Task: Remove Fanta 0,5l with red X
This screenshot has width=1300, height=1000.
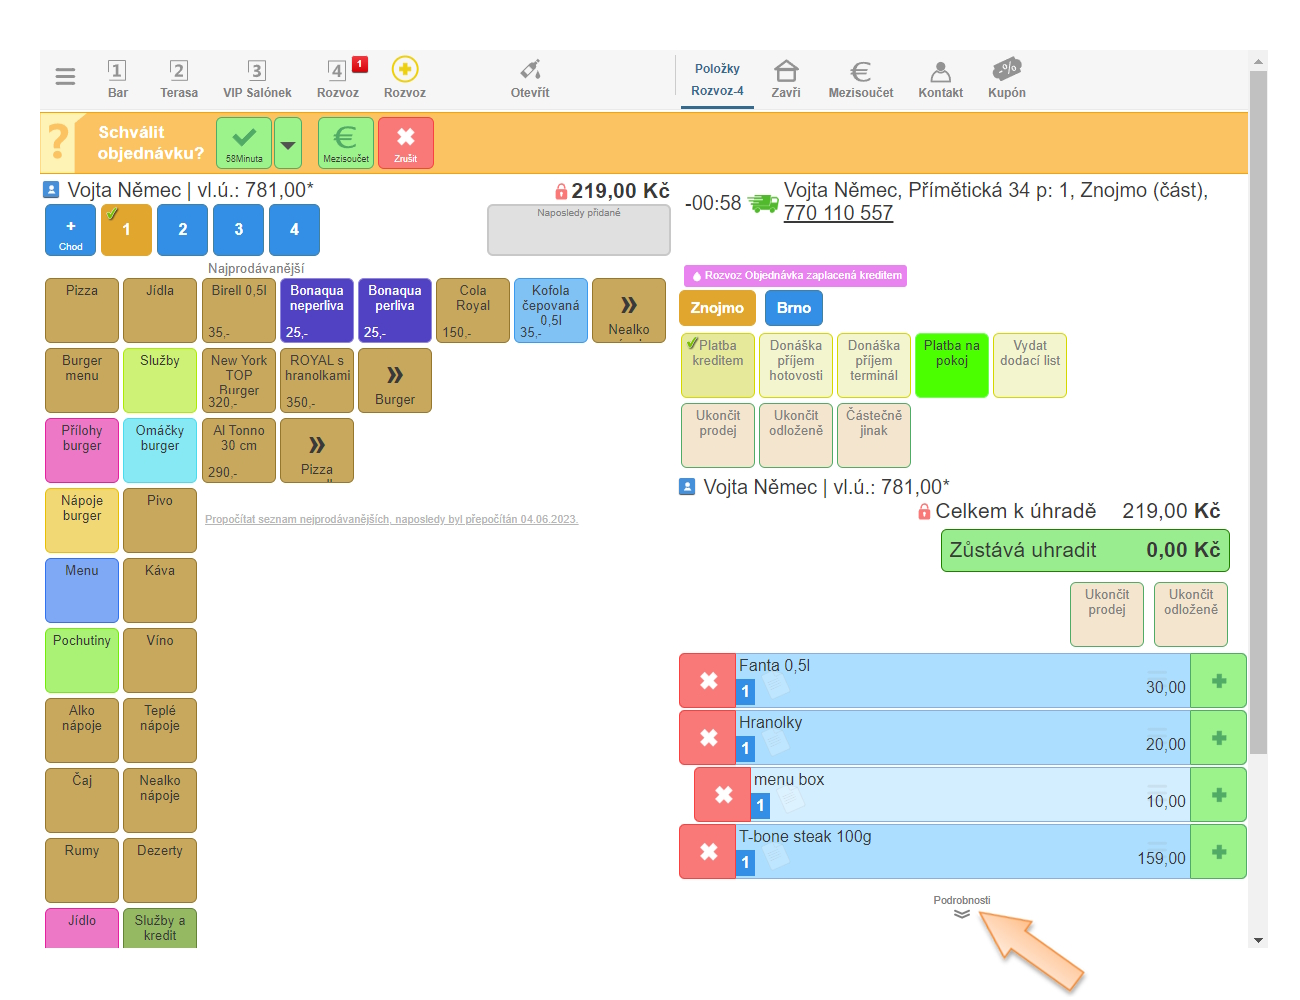Action: click(x=708, y=681)
